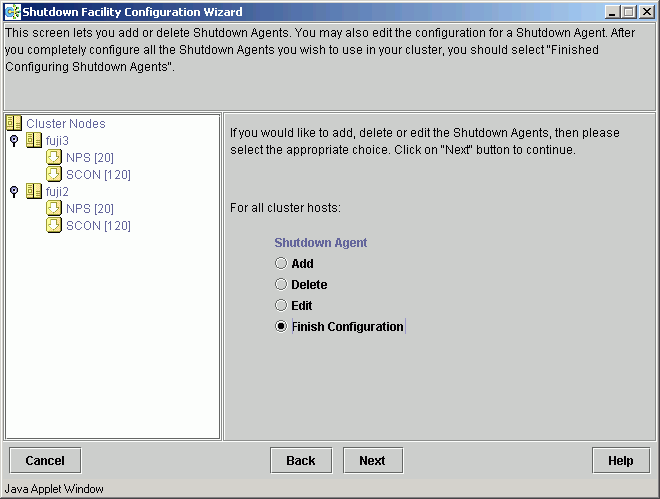Select the Delete radio button

coord(281,284)
